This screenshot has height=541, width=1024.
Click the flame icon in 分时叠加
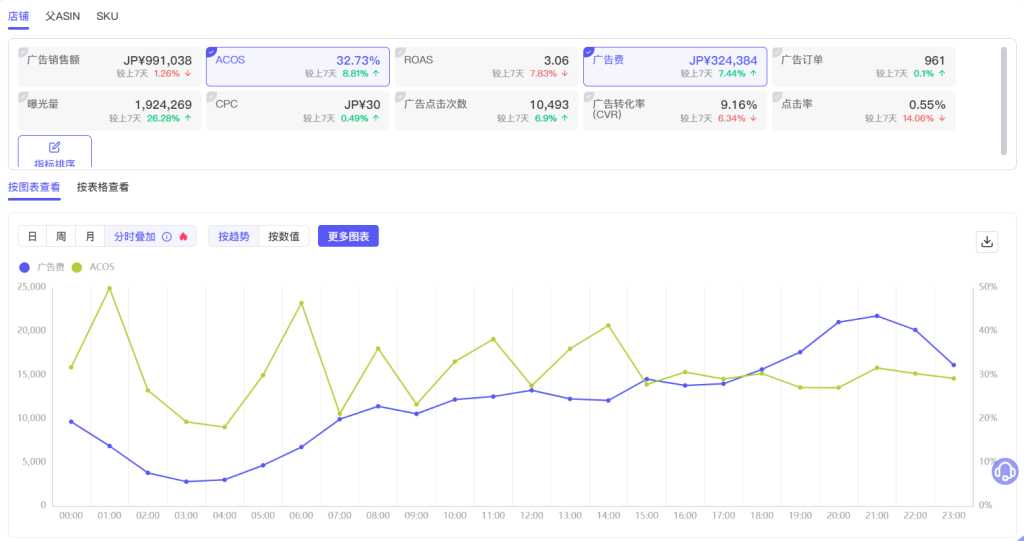(184, 237)
